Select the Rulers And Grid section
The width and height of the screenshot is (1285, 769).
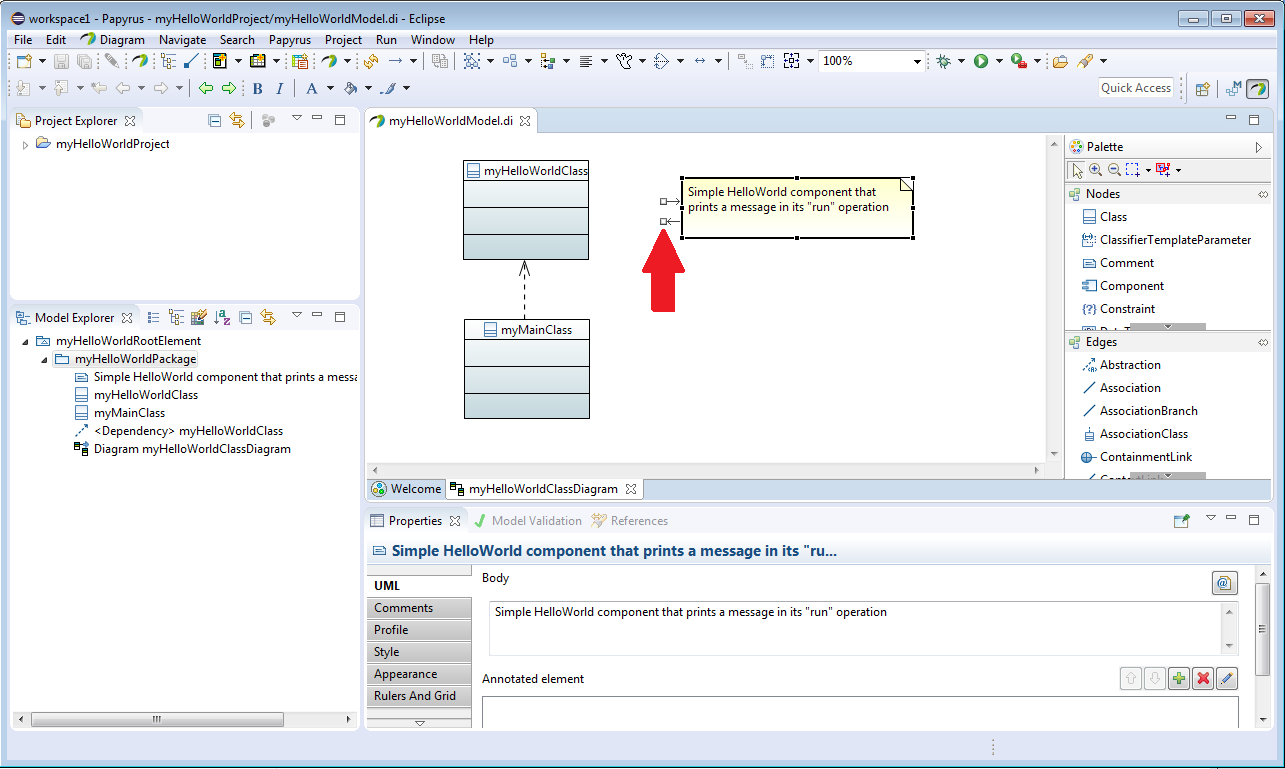click(x=419, y=696)
